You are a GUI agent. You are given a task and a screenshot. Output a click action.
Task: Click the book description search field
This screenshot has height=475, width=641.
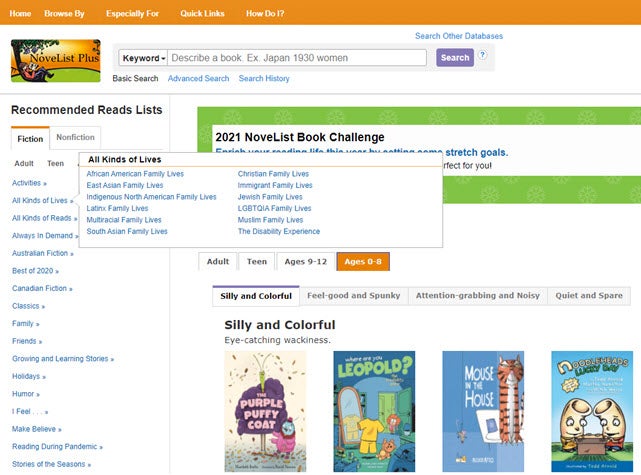(297, 58)
